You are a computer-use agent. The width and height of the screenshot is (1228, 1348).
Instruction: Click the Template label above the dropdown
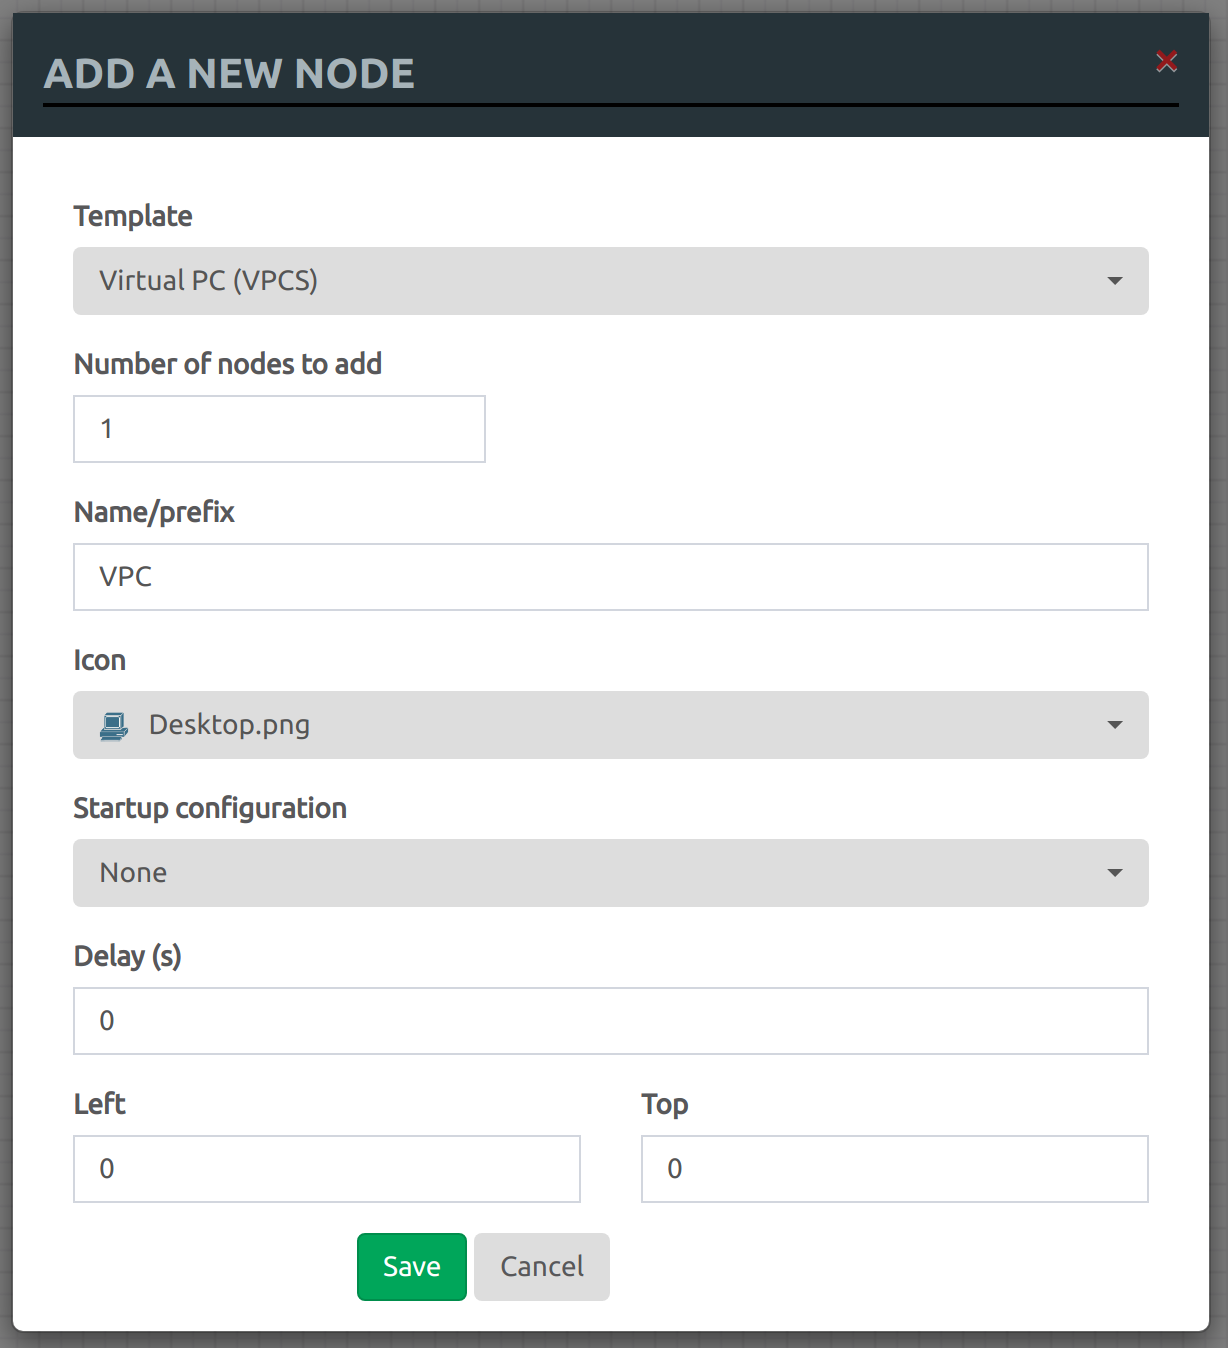coord(132,216)
